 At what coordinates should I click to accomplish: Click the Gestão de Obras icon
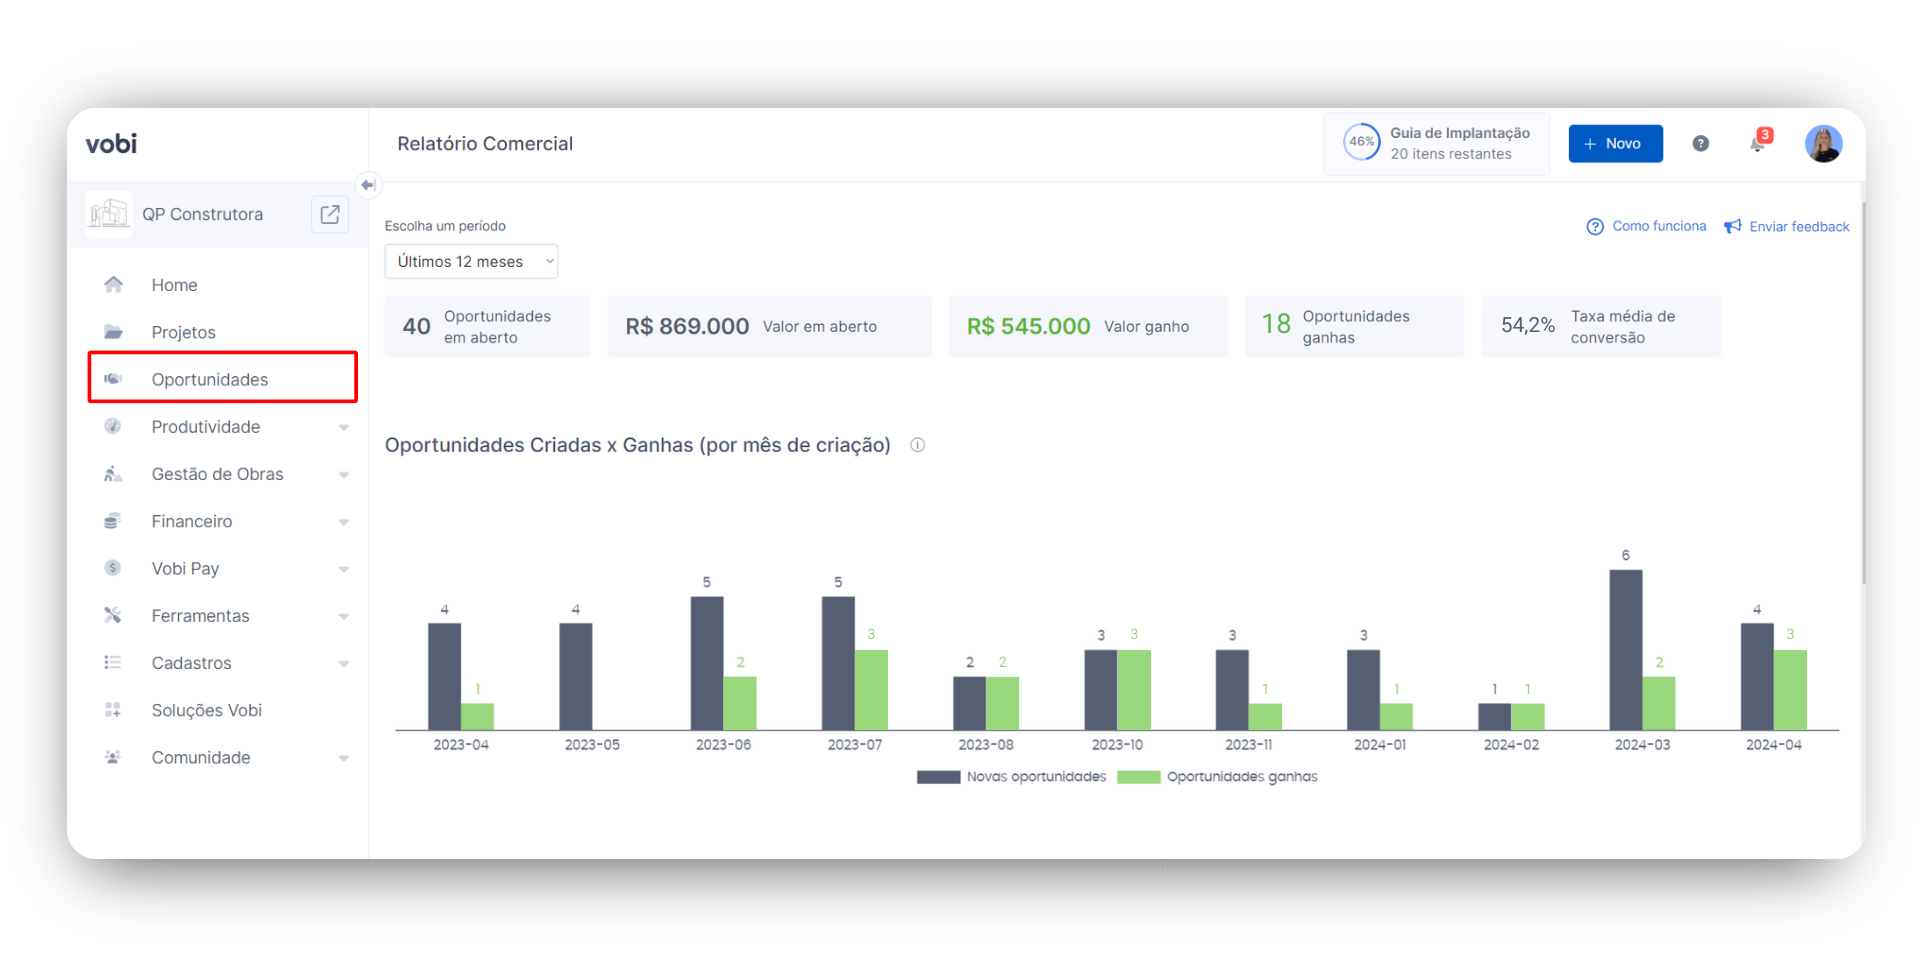point(113,474)
